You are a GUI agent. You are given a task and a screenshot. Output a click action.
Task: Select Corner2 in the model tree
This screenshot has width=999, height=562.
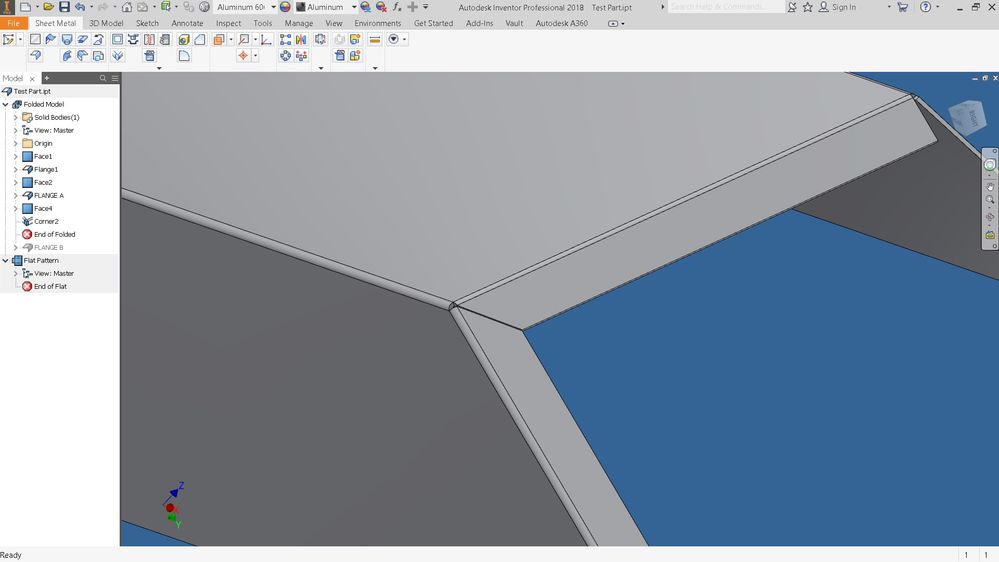[x=46, y=222]
